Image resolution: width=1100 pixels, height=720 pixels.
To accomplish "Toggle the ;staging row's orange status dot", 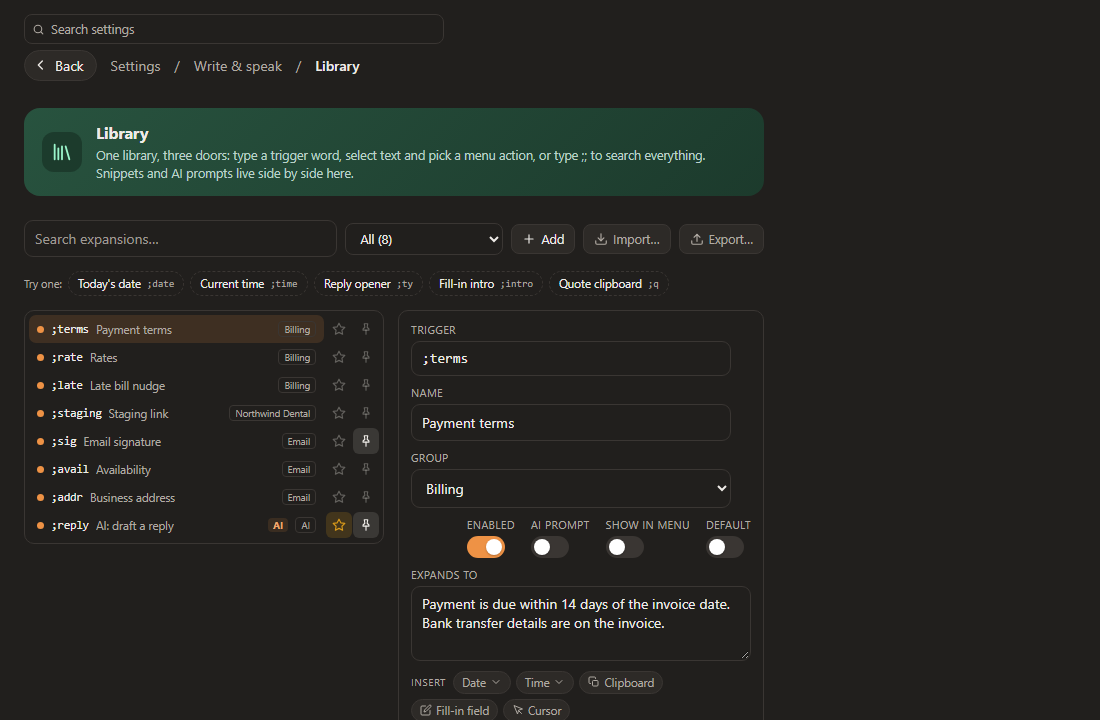I will point(41,413).
